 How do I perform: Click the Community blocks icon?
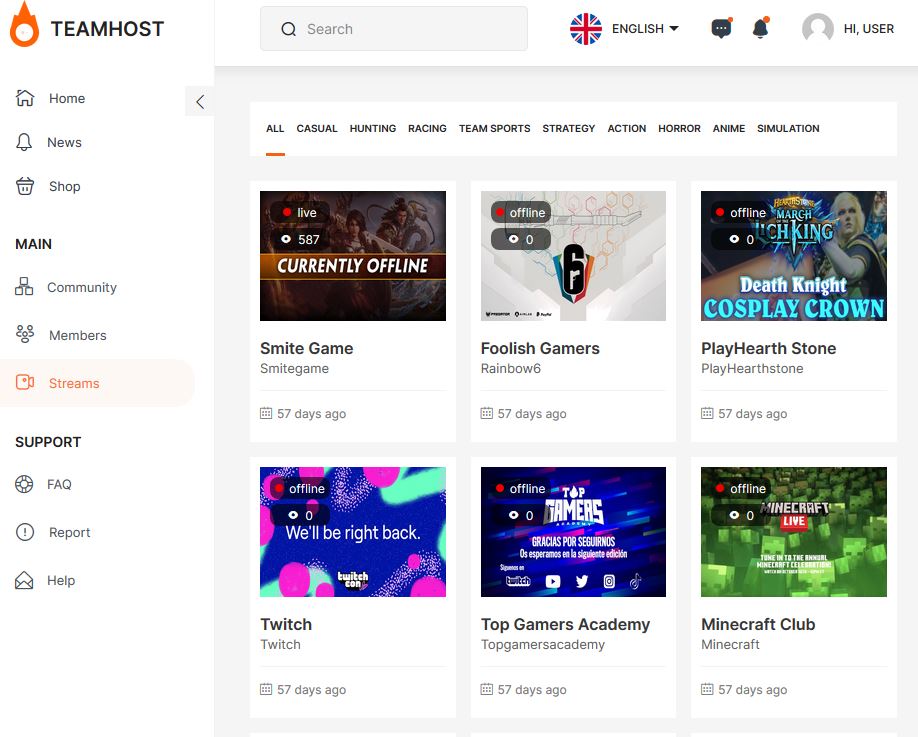pos(24,287)
